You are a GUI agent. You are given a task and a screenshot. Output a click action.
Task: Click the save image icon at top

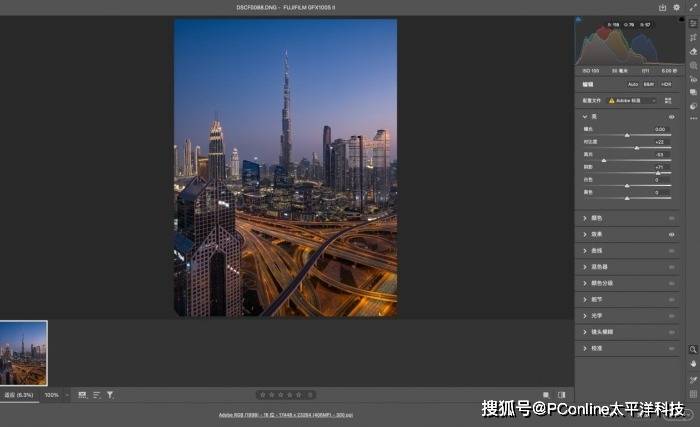pyautogui.click(x=662, y=7)
